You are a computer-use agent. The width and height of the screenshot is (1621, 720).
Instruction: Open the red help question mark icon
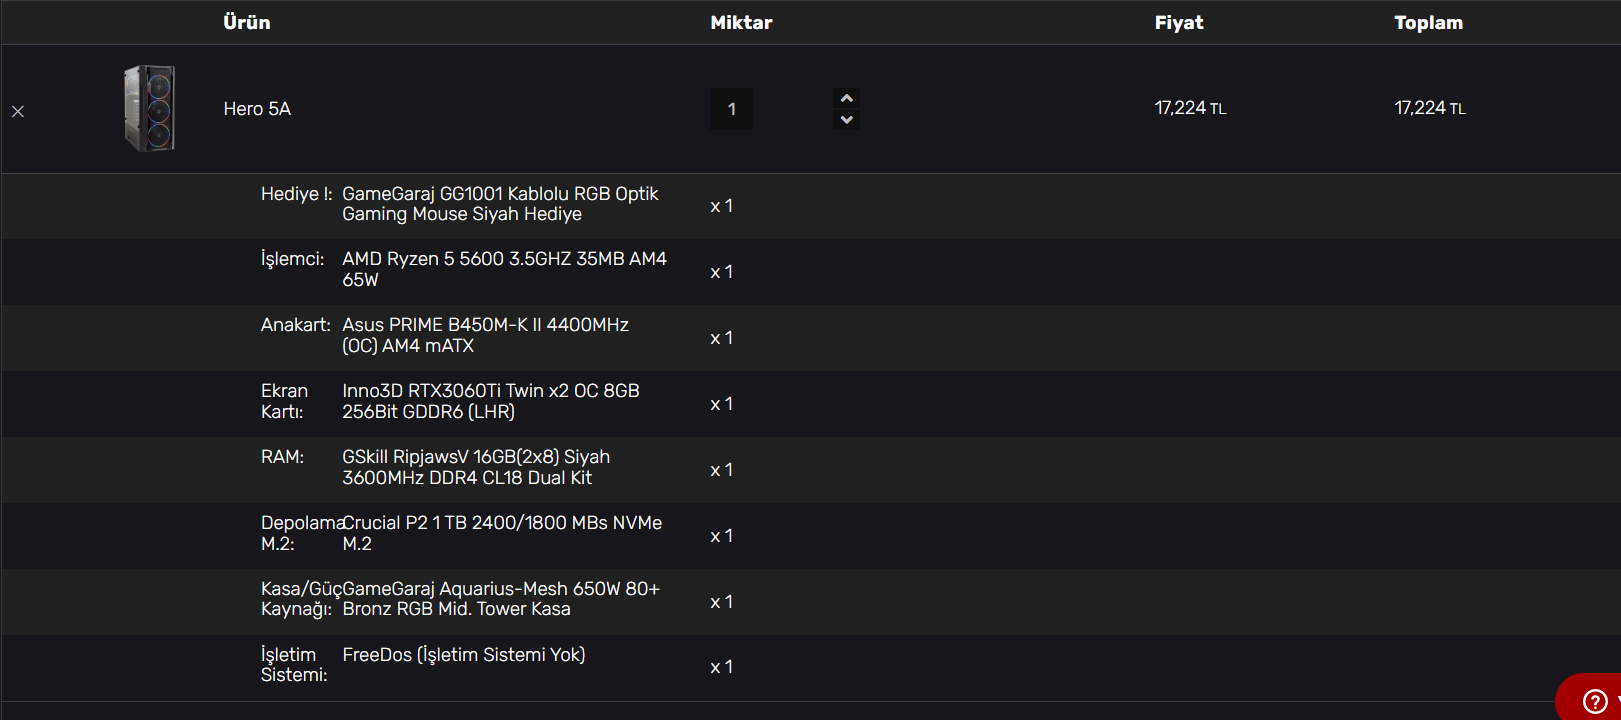click(x=1595, y=701)
